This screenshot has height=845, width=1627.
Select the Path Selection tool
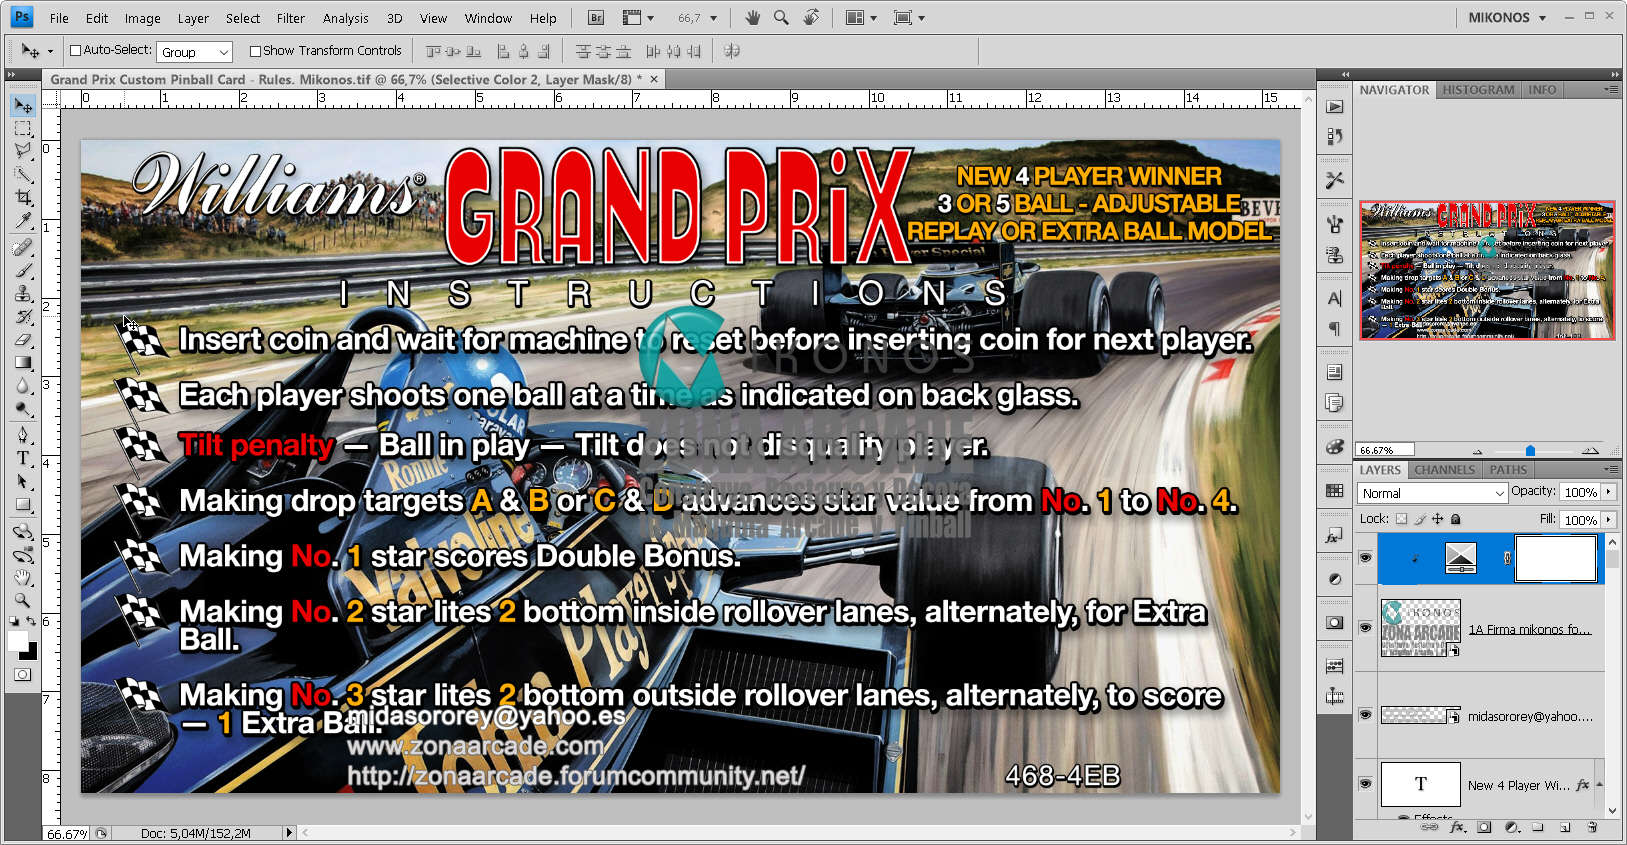(22, 481)
